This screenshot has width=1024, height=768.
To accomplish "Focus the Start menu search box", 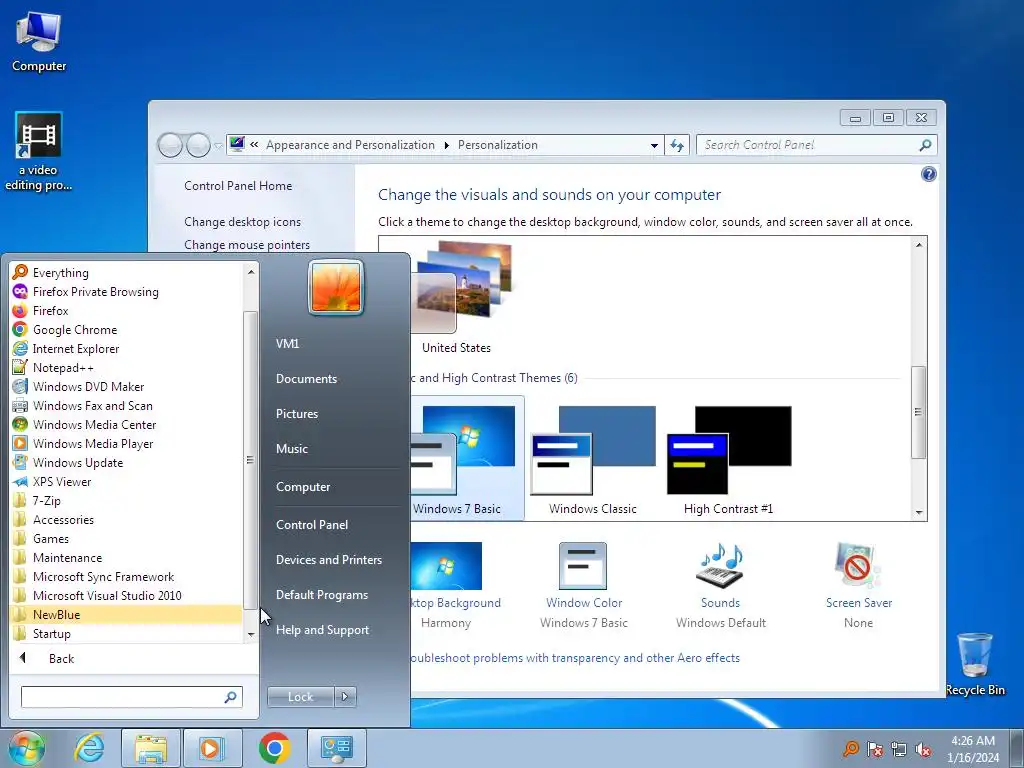I will (x=131, y=697).
